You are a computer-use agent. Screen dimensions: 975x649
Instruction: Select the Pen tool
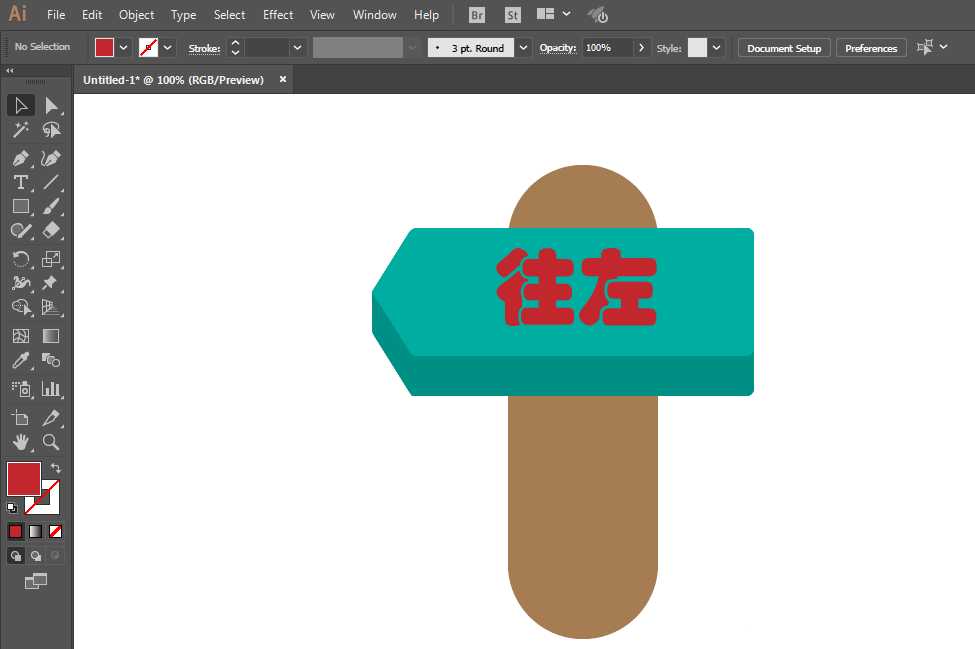click(21, 158)
